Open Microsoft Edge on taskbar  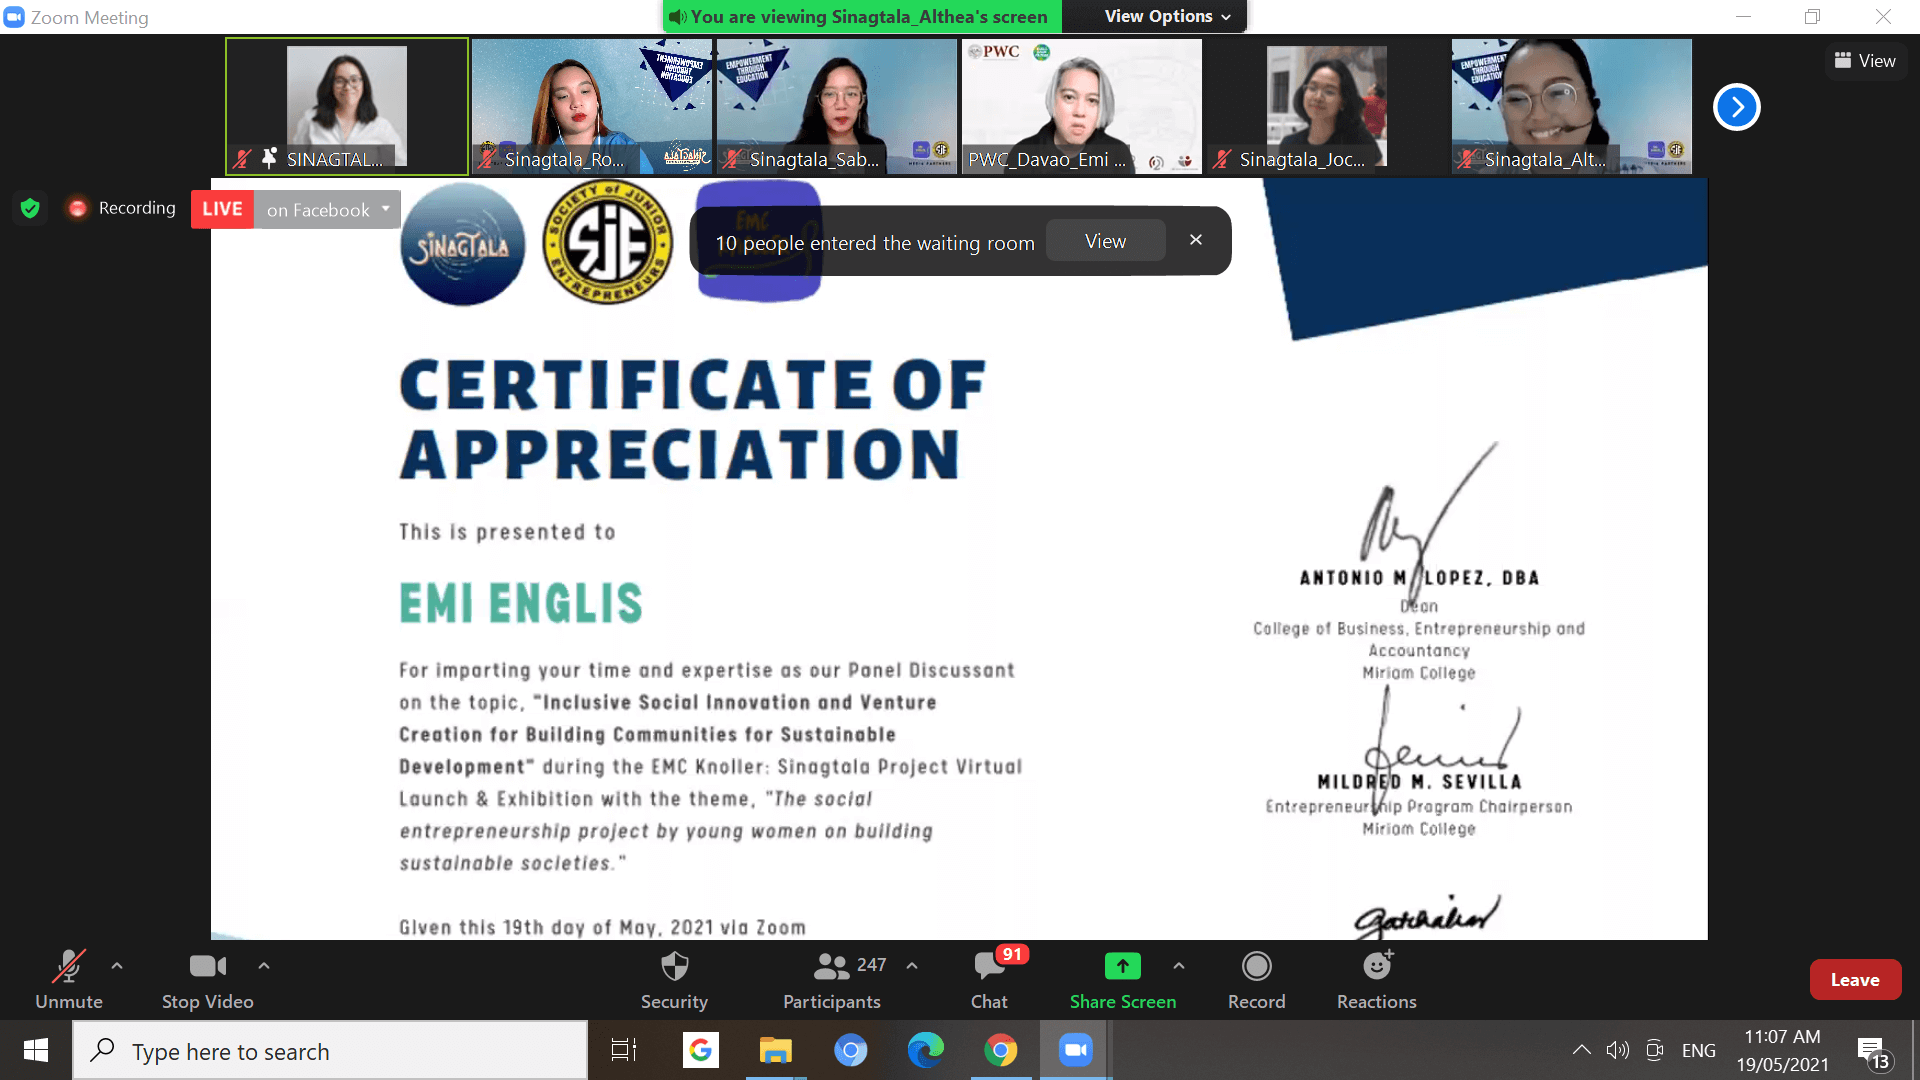(x=926, y=1050)
